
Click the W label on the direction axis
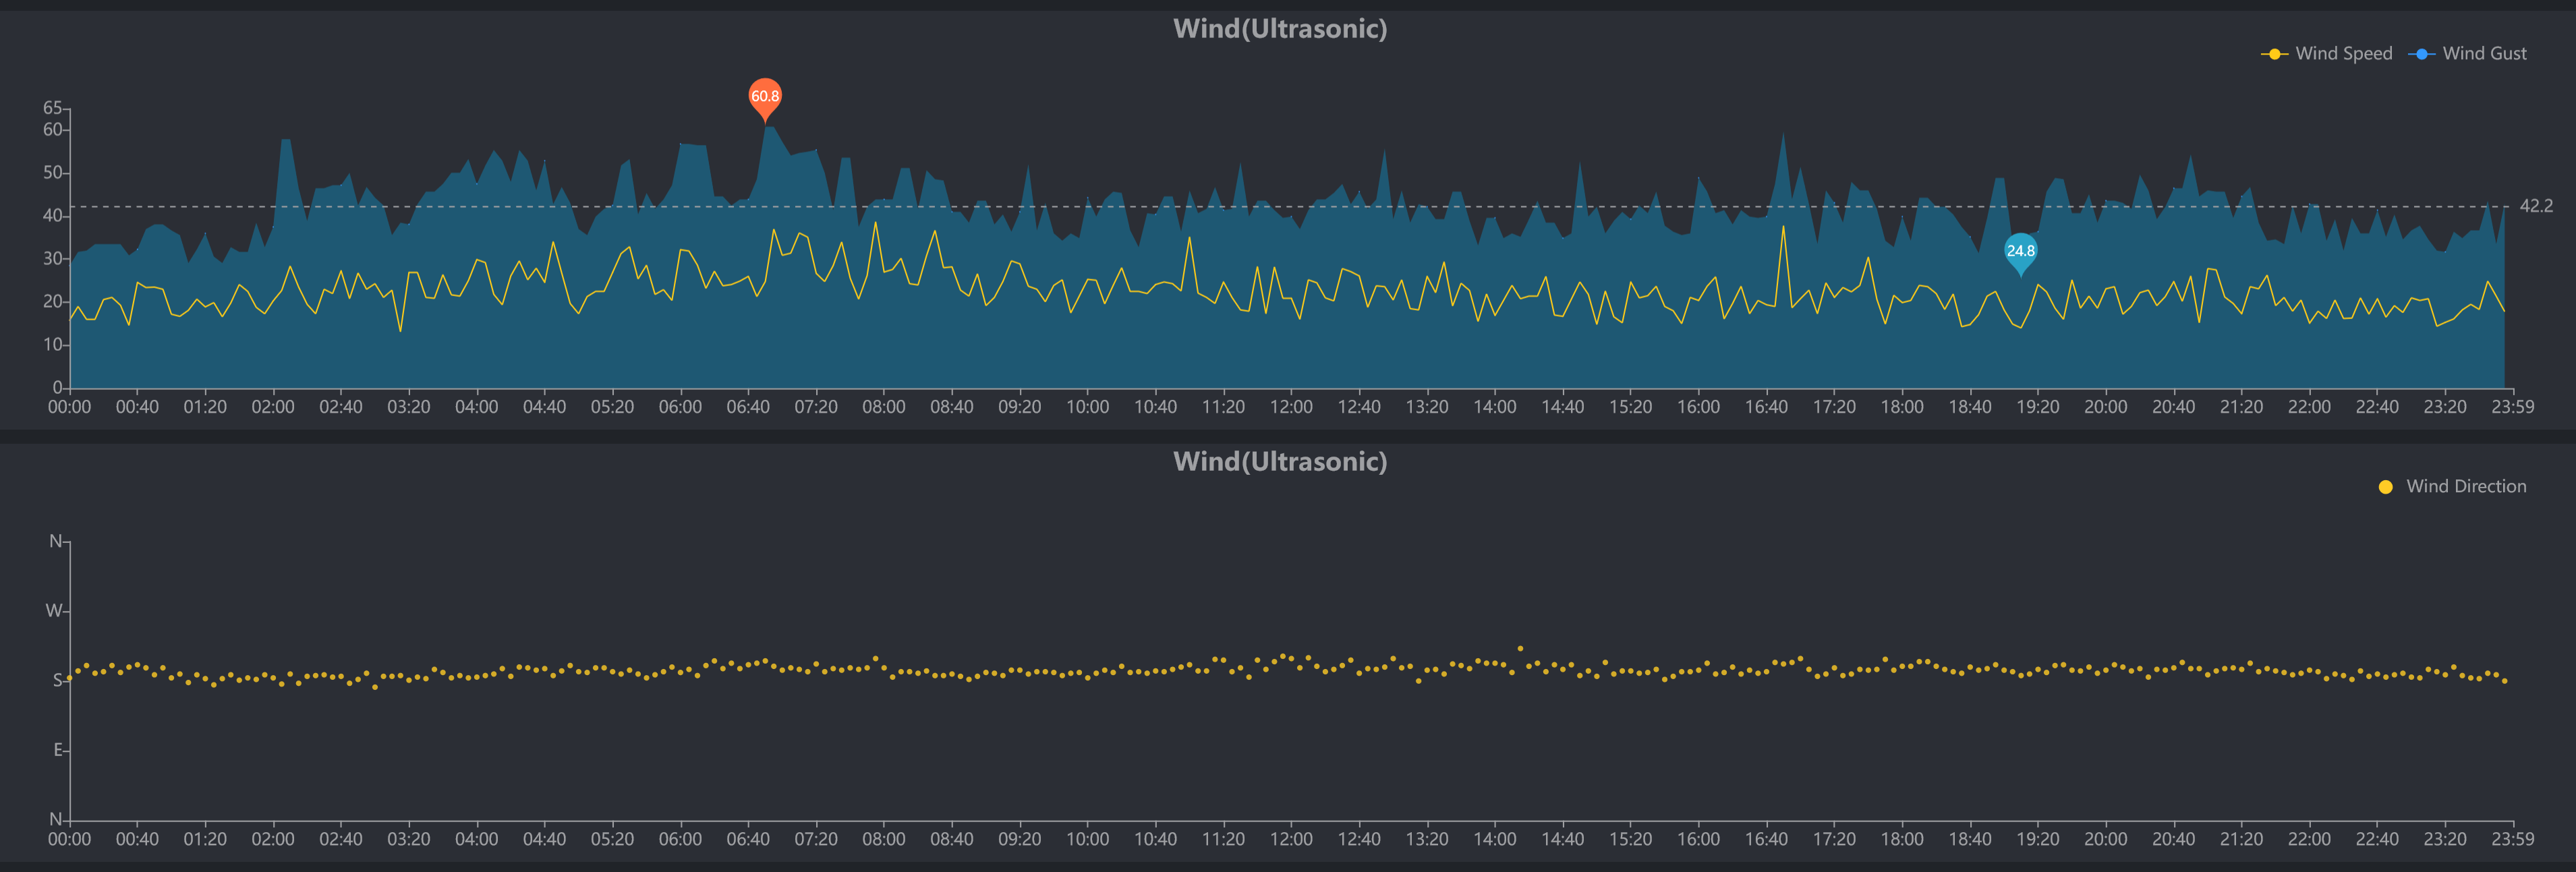pos(54,611)
